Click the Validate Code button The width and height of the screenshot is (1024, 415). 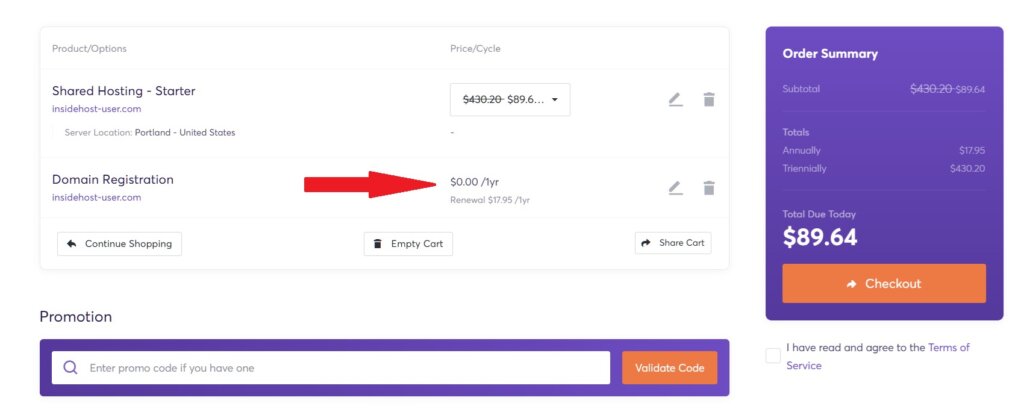click(669, 368)
